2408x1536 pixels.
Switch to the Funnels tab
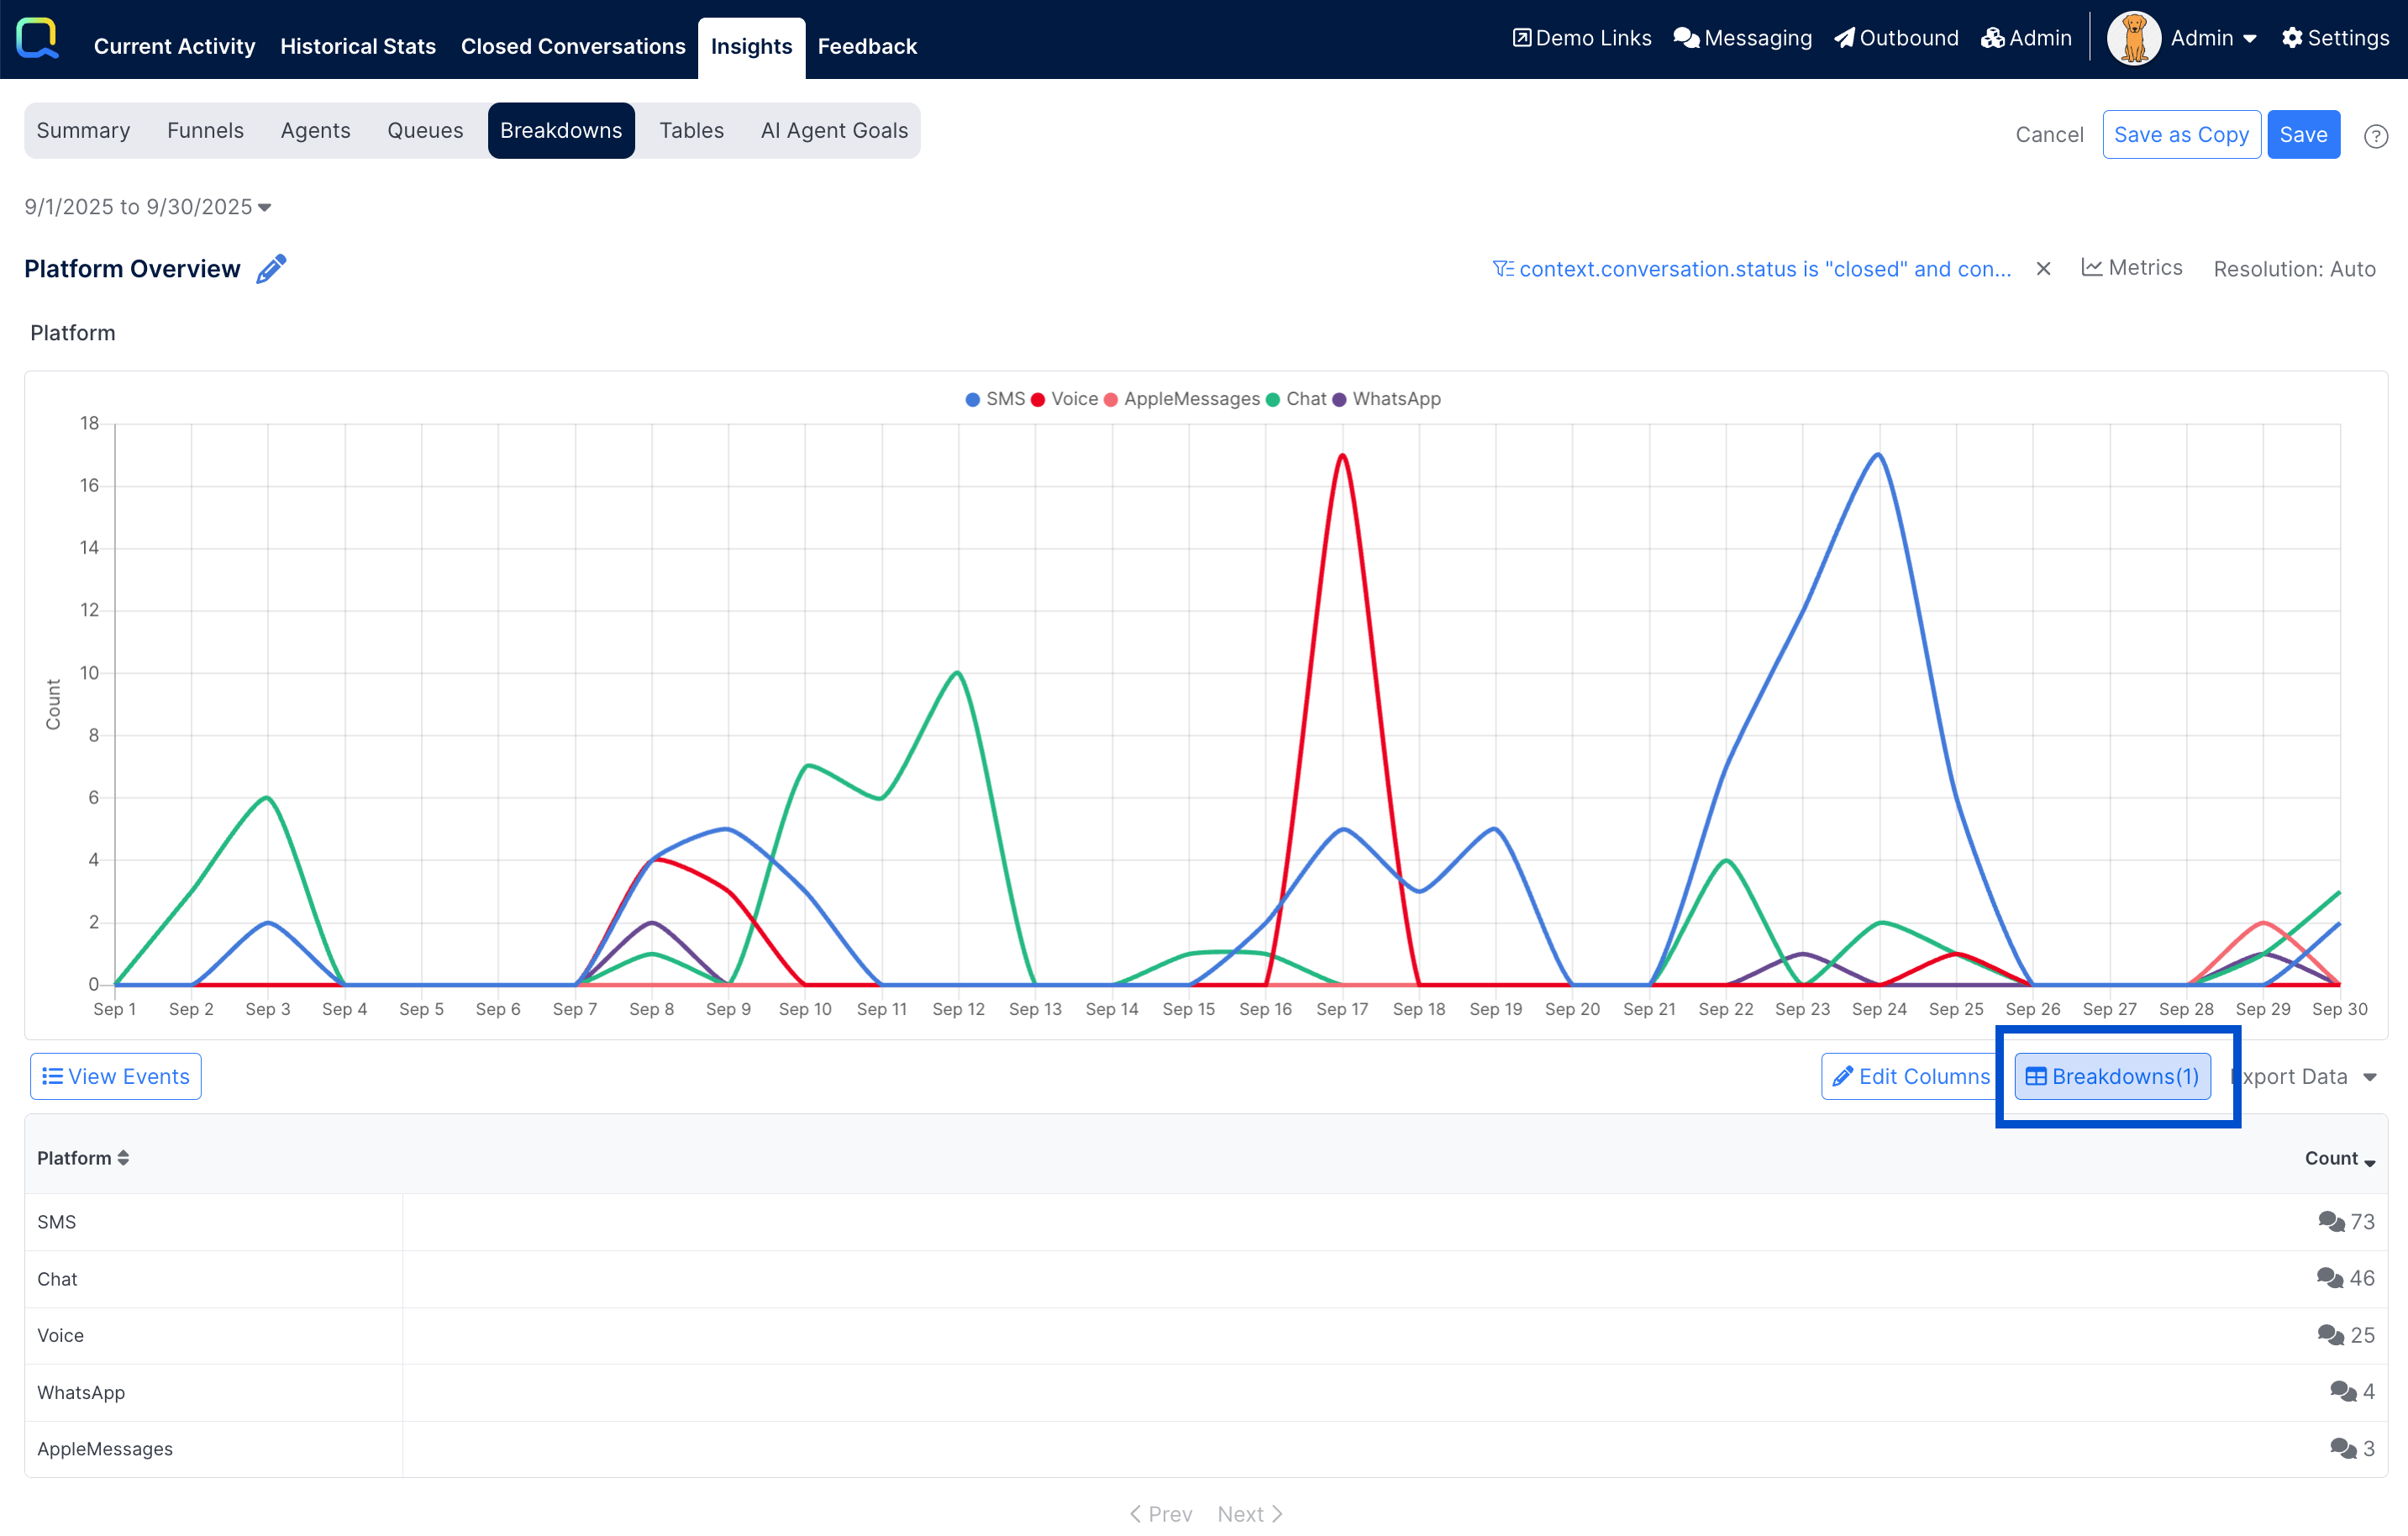tap(205, 131)
